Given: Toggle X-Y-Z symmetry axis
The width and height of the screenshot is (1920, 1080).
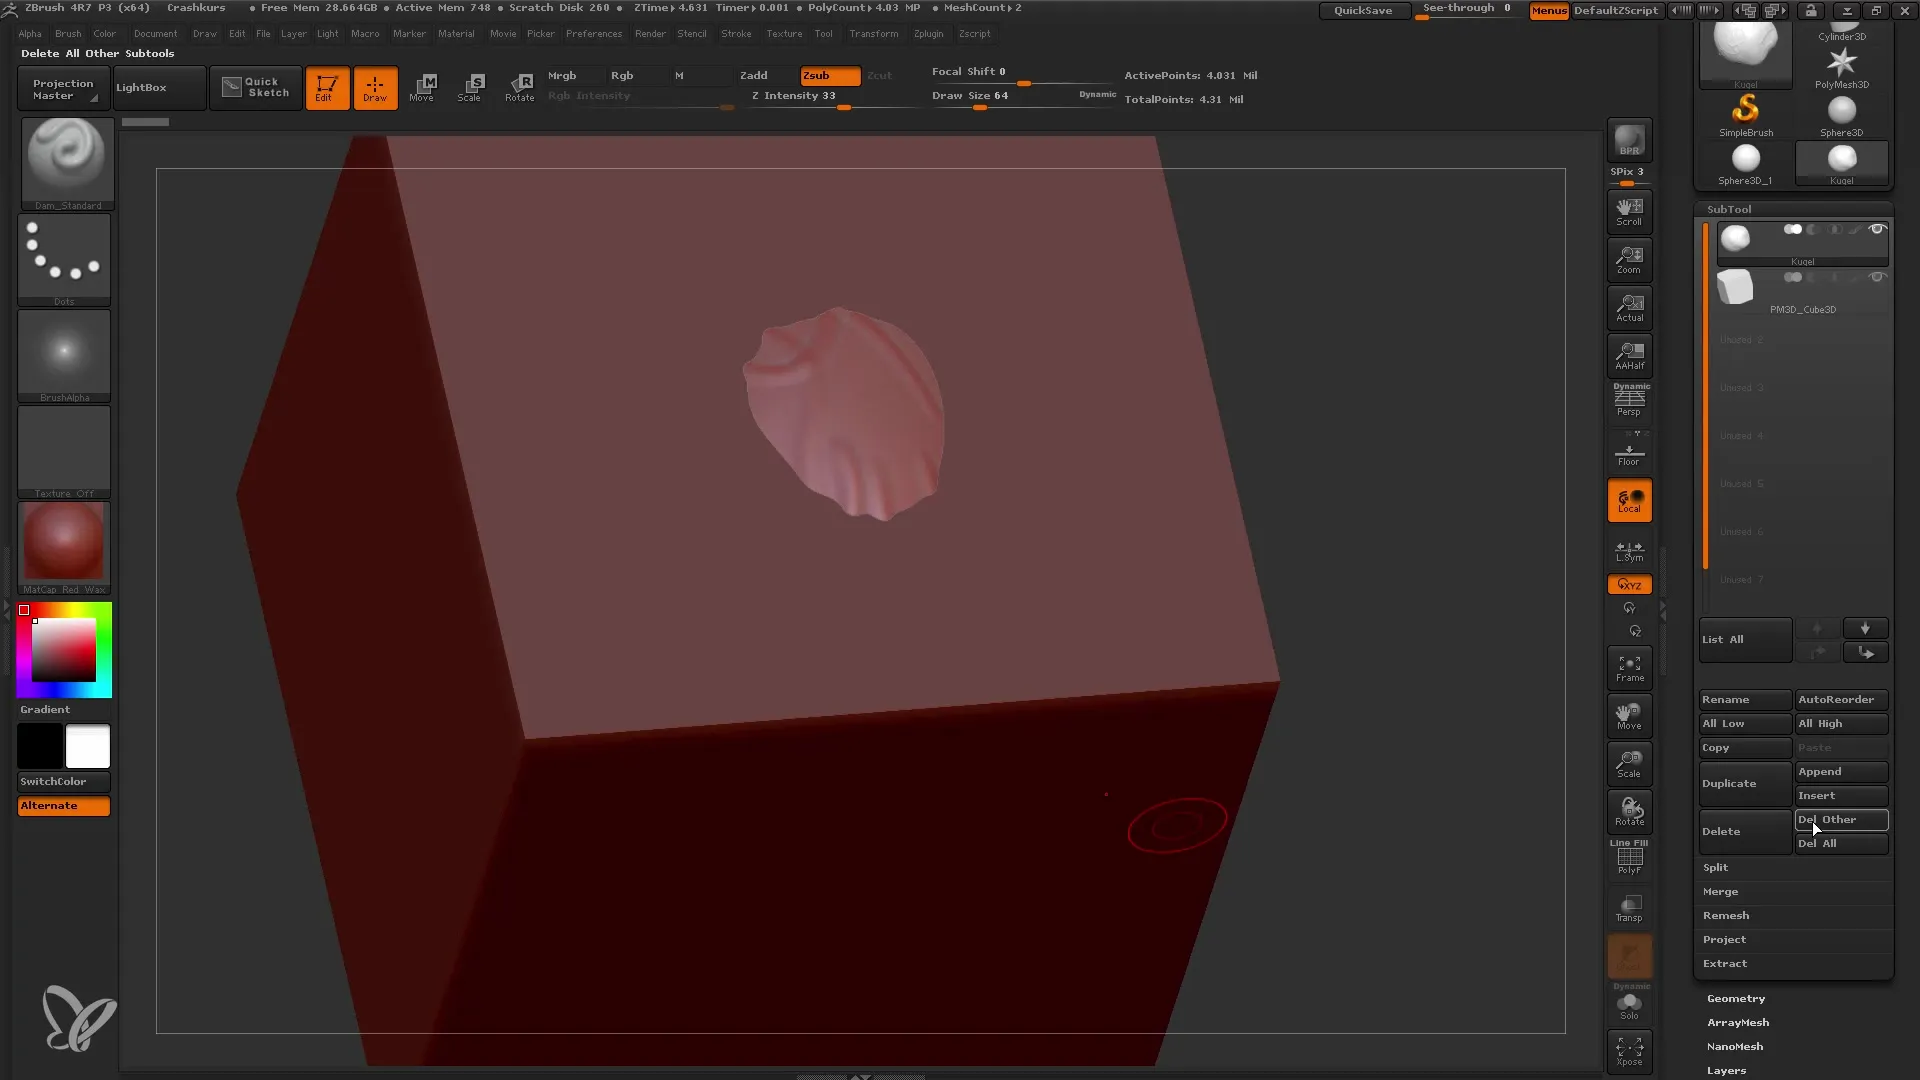Looking at the screenshot, I should pos(1630,584).
